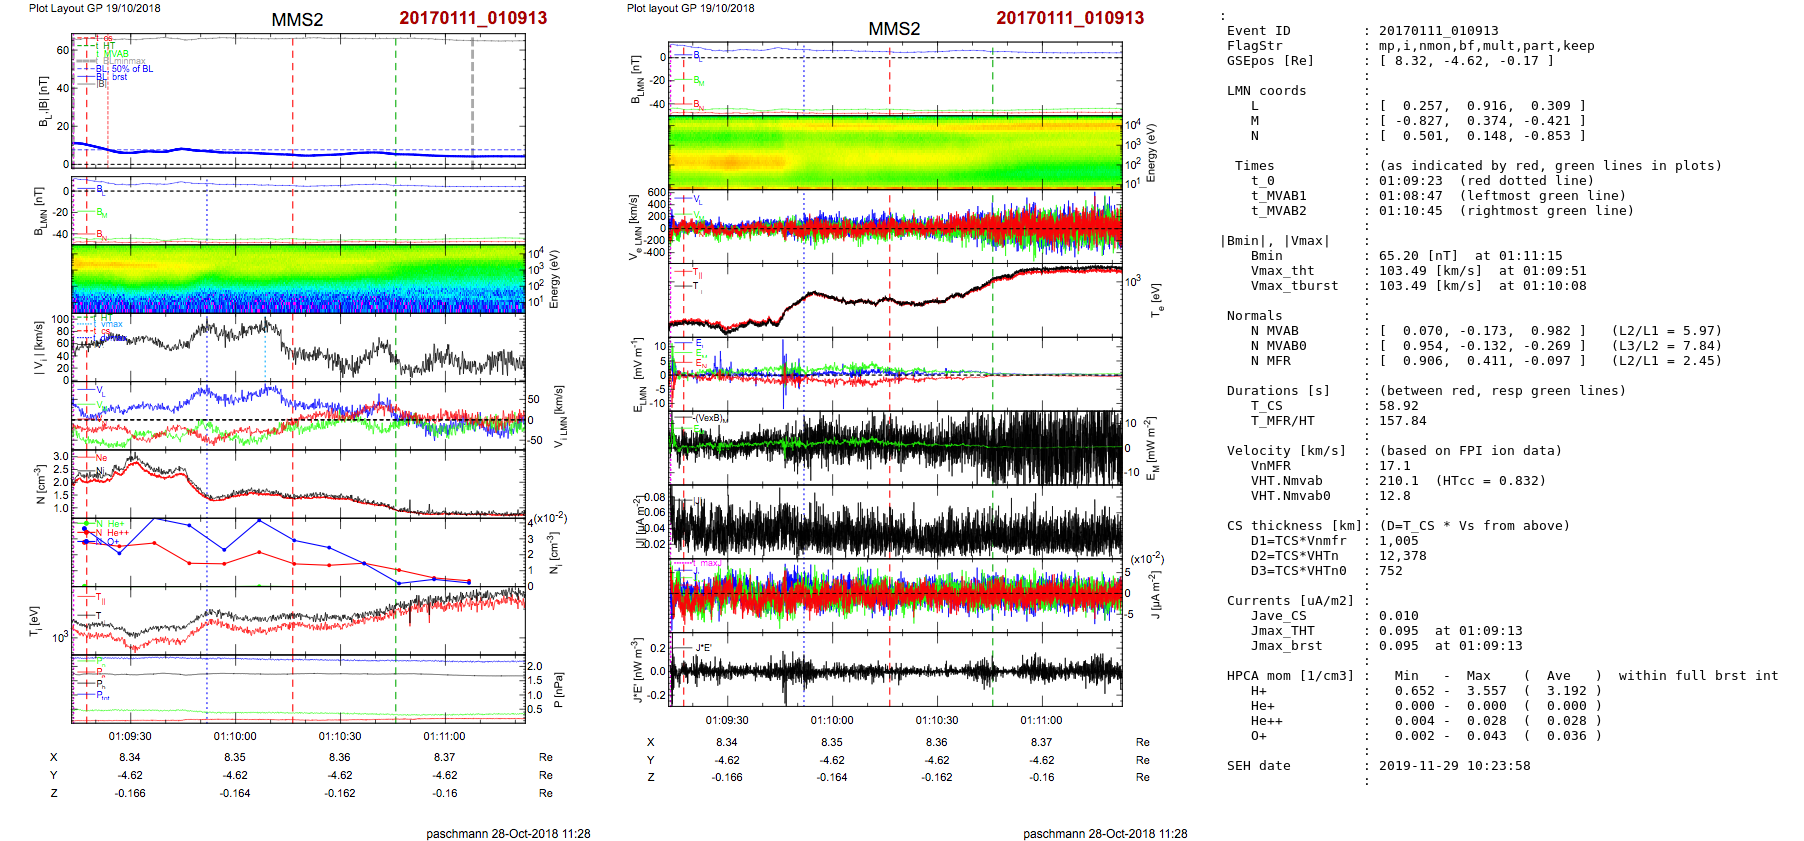Click the electron energy spectrogram in right plot

pyautogui.click(x=895, y=153)
